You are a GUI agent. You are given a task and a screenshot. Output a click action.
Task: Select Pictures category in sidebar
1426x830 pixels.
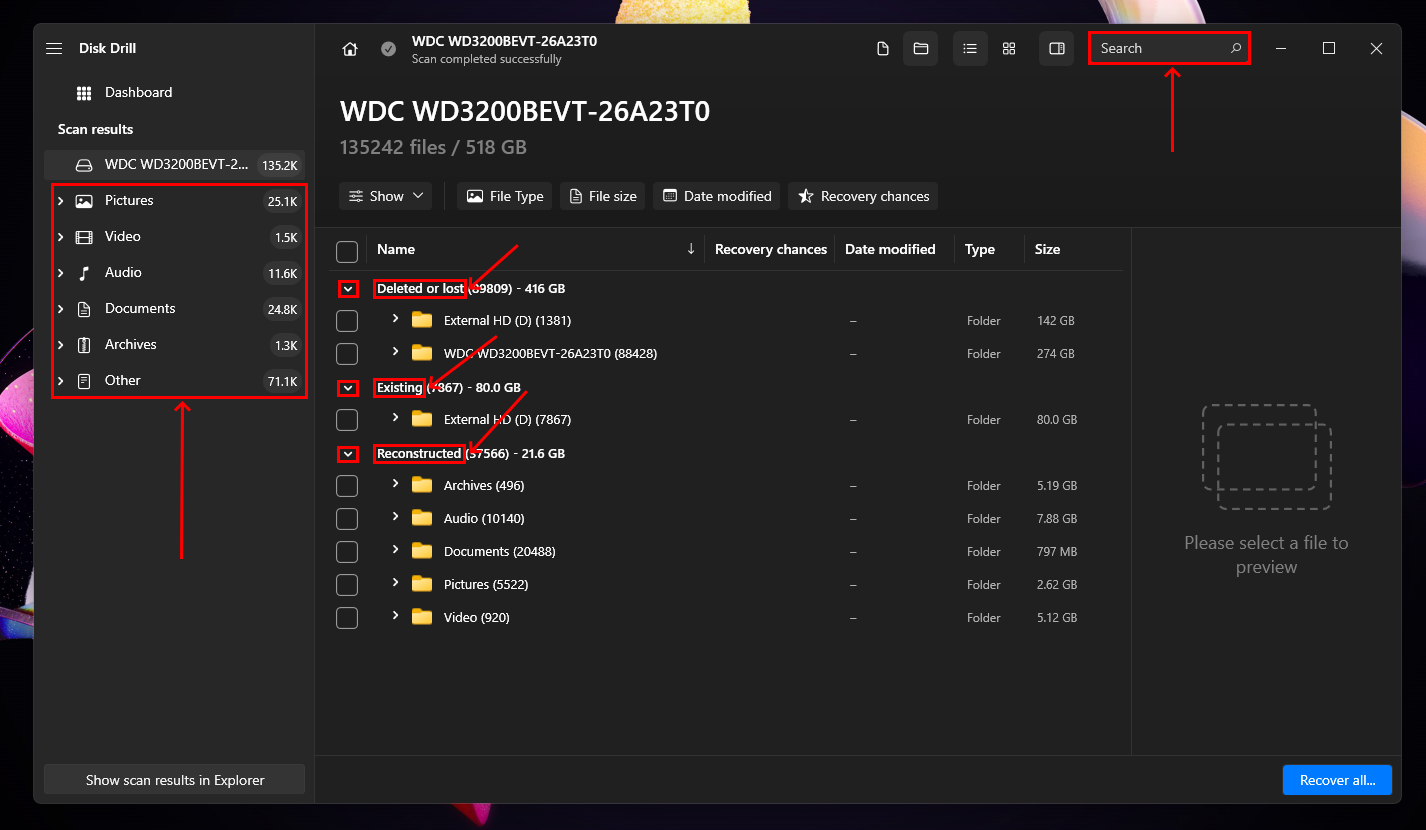129,201
